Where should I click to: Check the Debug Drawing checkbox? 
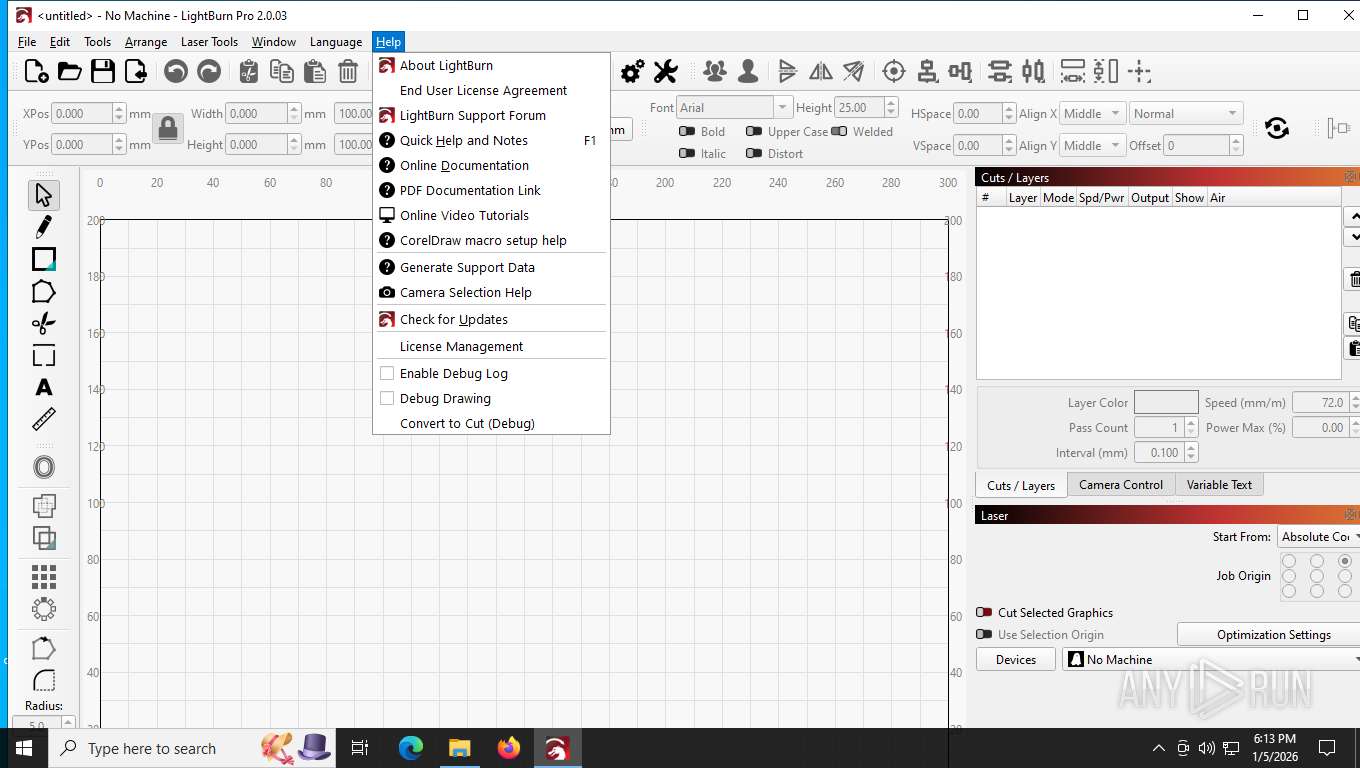(x=387, y=398)
